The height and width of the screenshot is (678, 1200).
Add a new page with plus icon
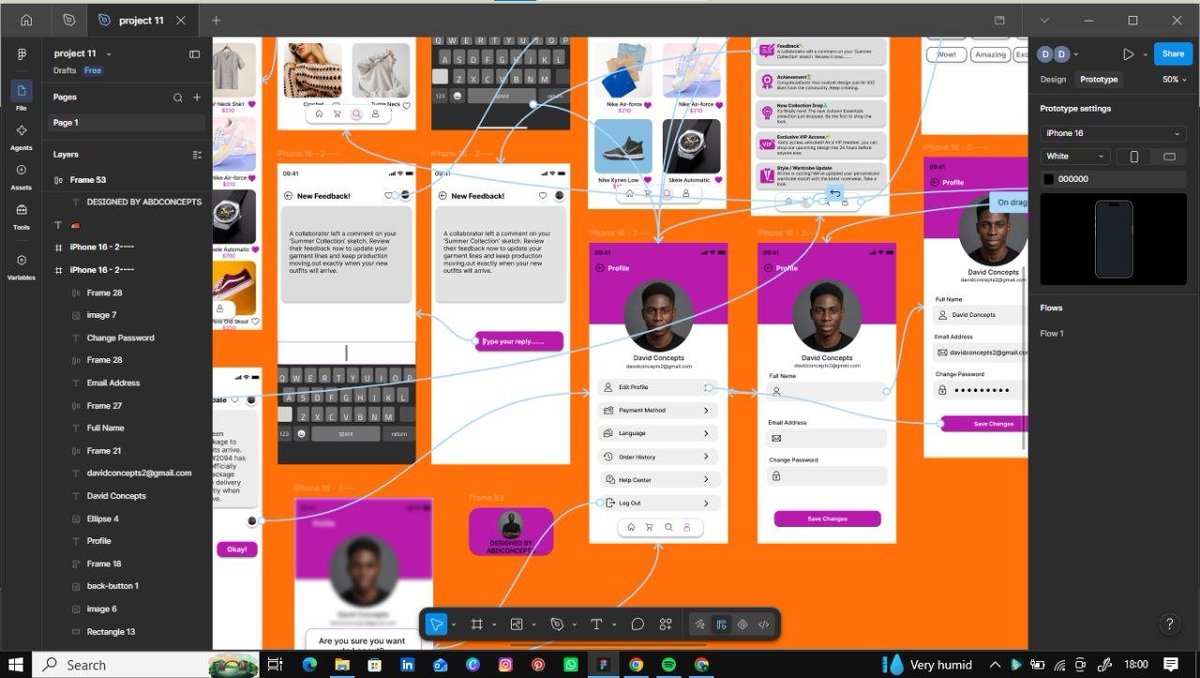197,97
